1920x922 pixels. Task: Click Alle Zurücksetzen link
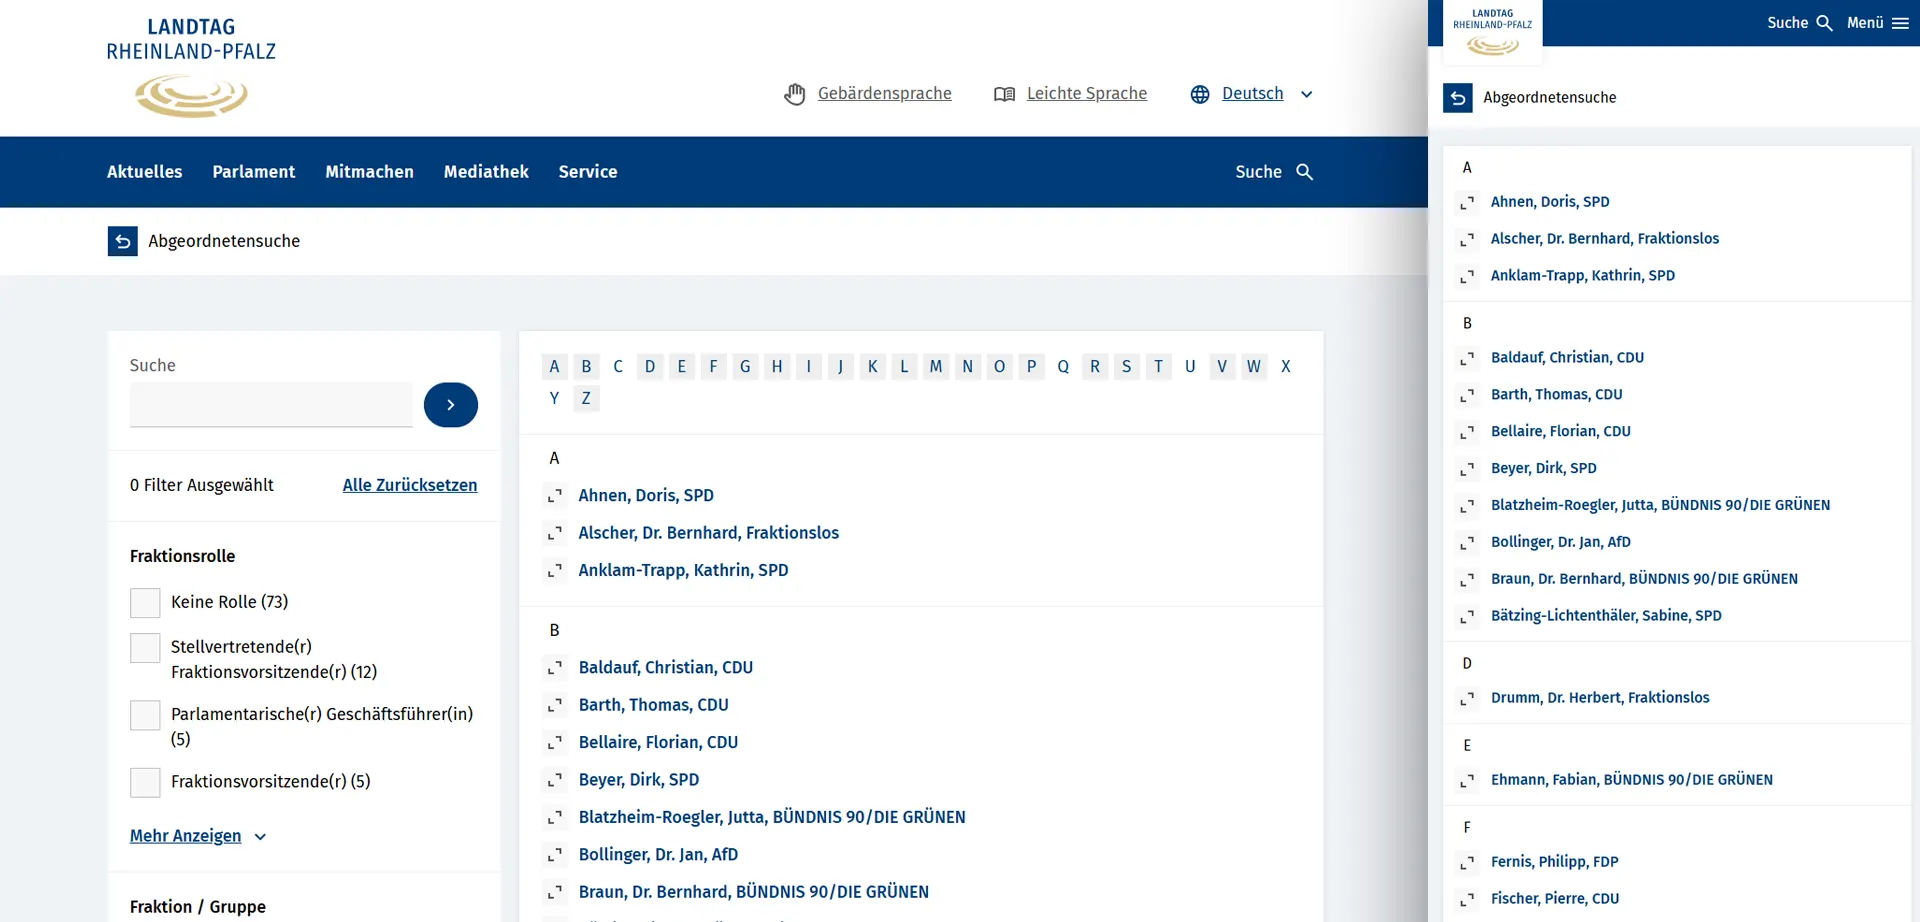(x=409, y=485)
